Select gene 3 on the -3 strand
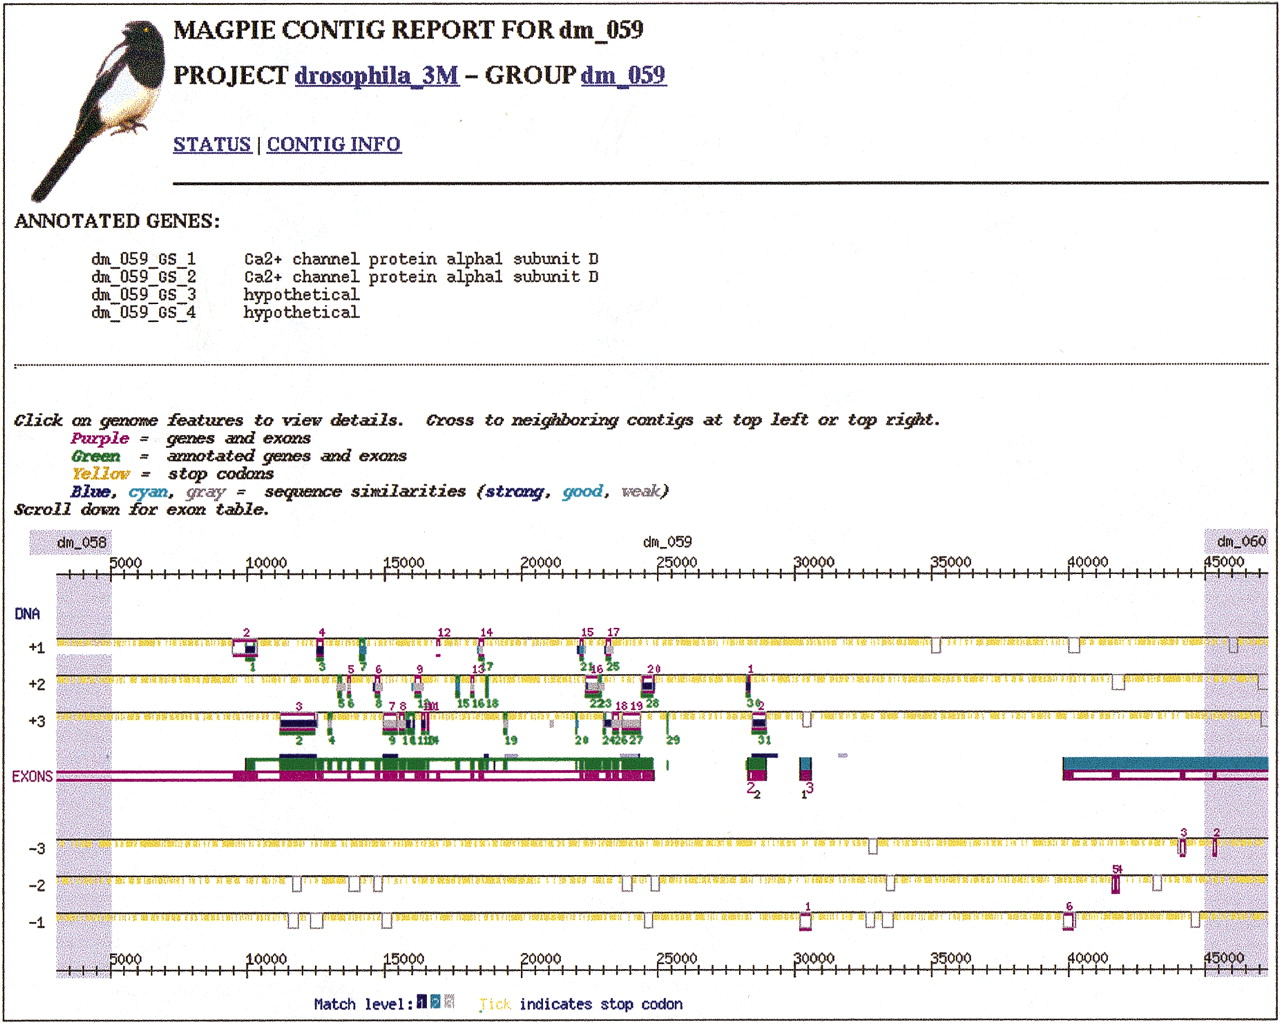This screenshot has height=1023, width=1280. (1183, 847)
